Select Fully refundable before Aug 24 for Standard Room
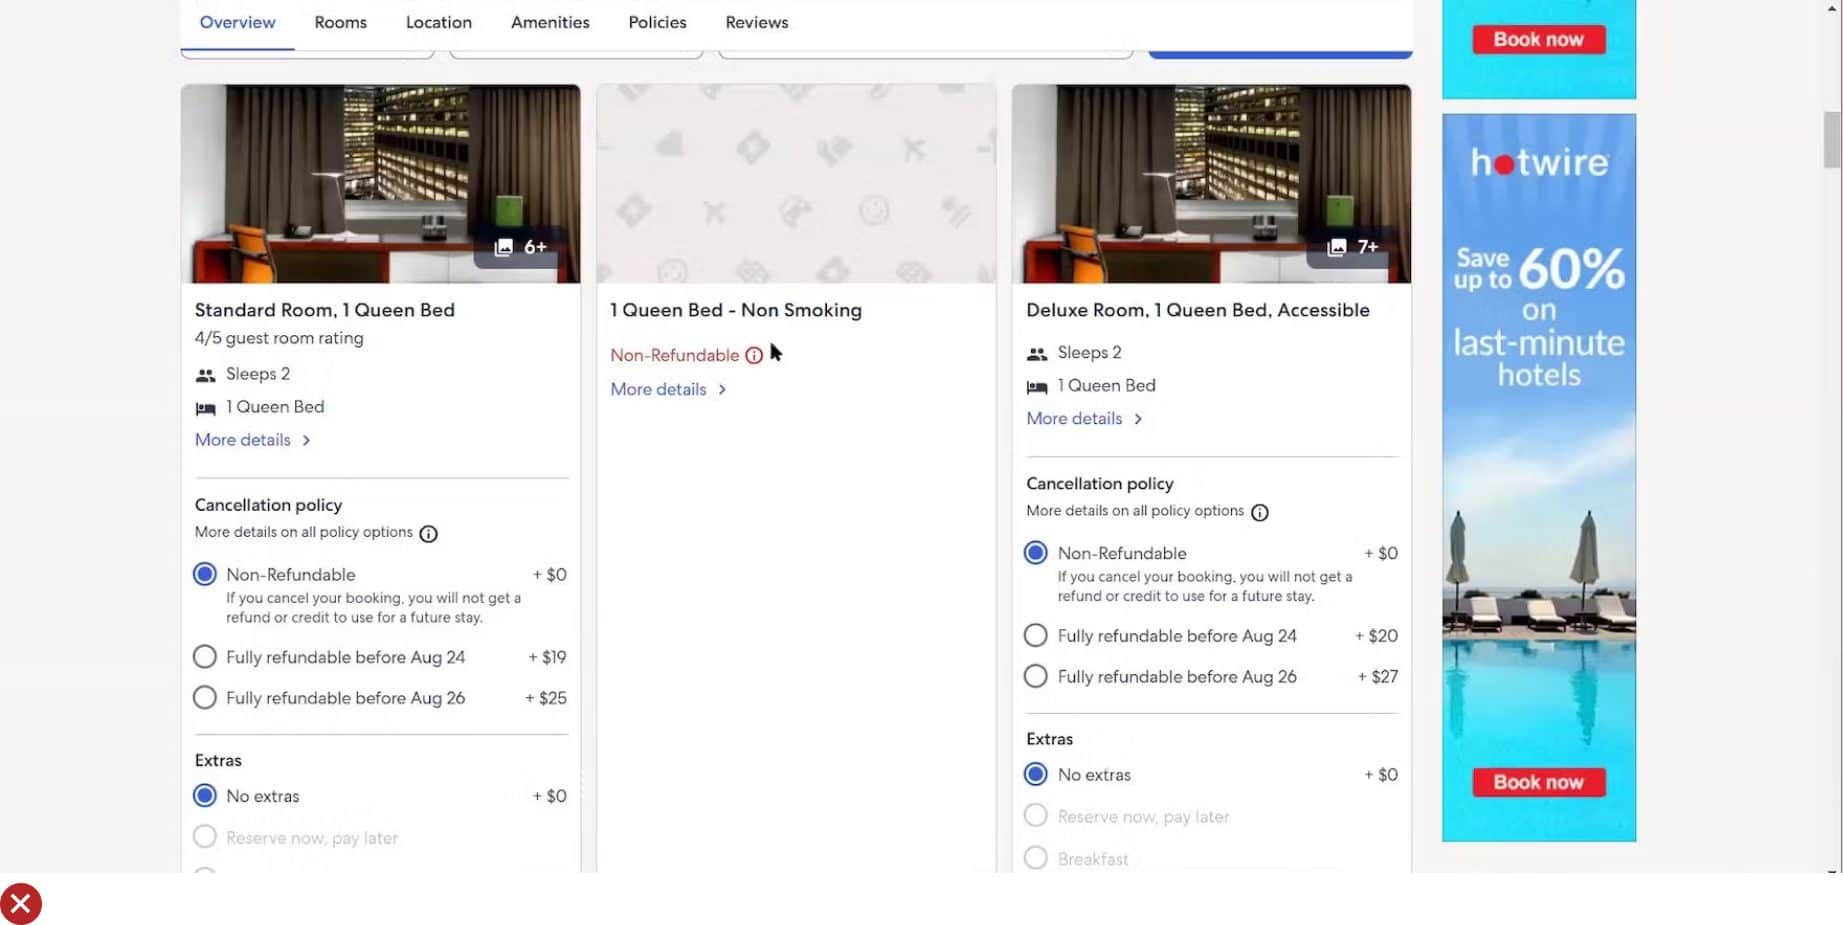The width and height of the screenshot is (1843, 925). 205,657
